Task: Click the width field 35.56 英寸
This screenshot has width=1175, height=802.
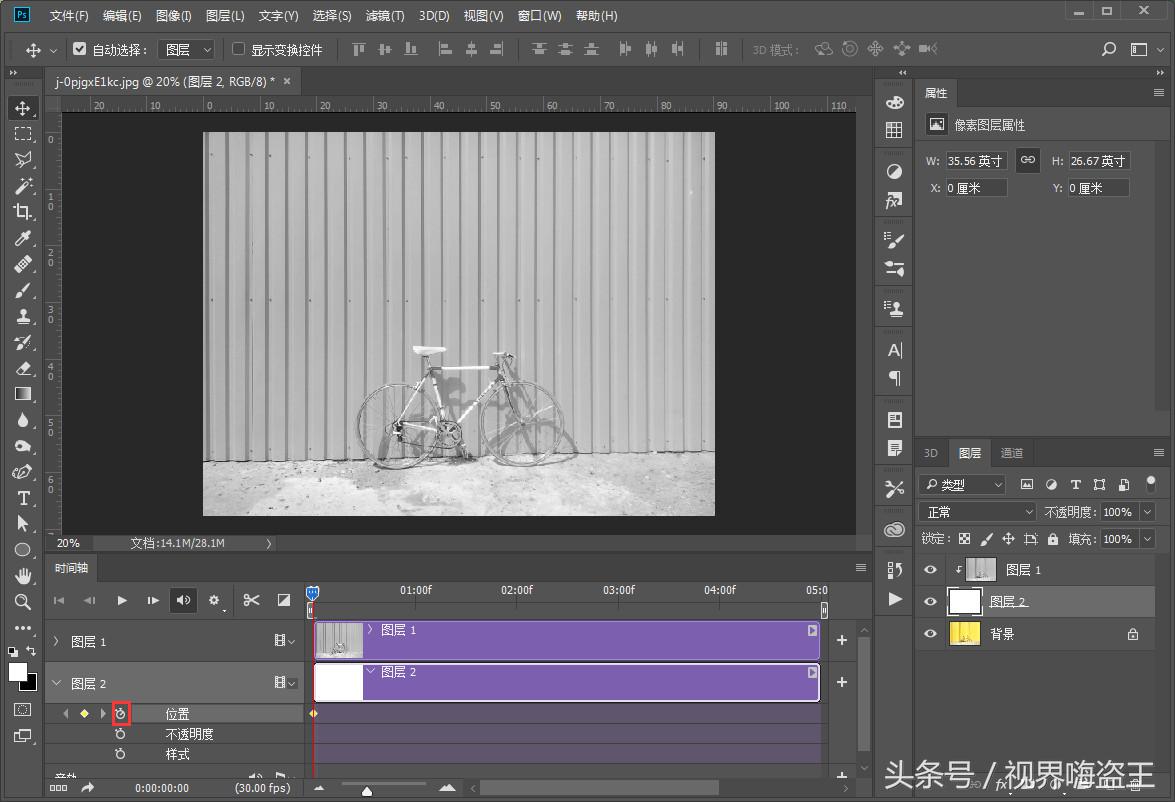Action: tap(976, 161)
